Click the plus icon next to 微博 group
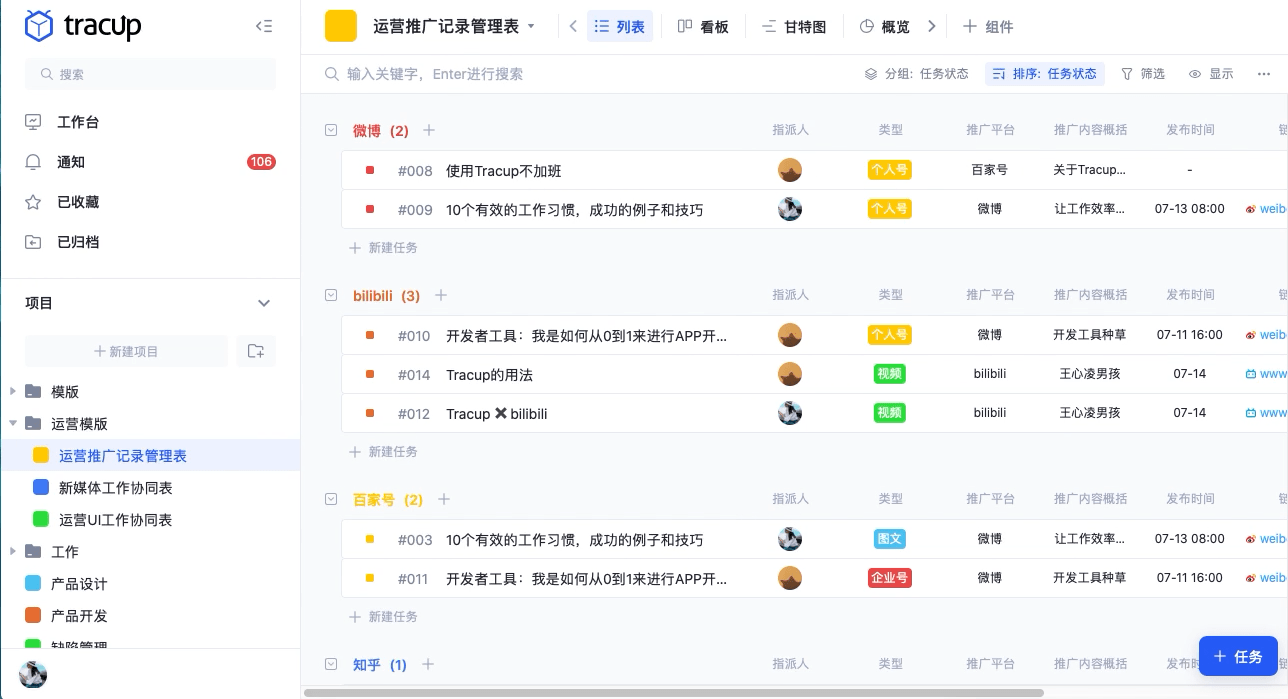This screenshot has height=699, width=1288. point(429,131)
